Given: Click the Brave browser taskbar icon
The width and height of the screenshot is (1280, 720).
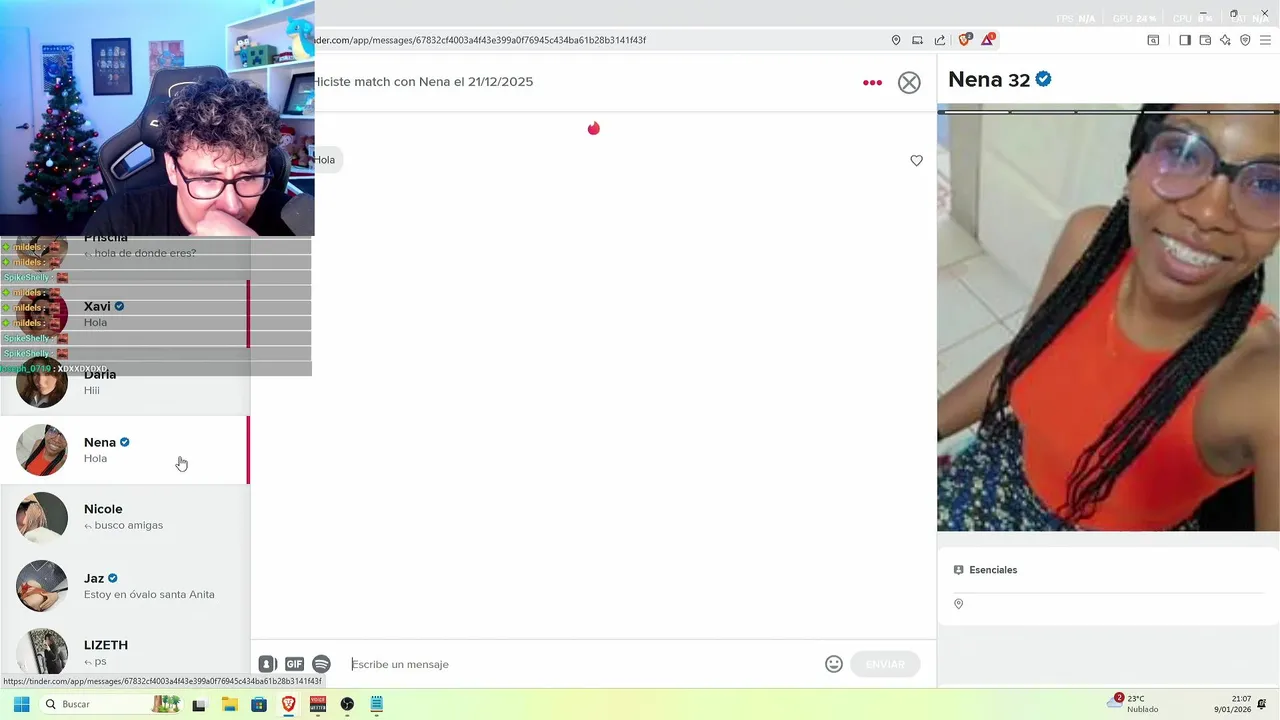Looking at the screenshot, I should [288, 704].
